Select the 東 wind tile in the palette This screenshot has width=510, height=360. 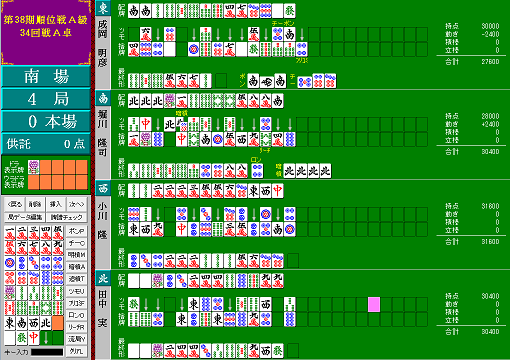(10, 323)
